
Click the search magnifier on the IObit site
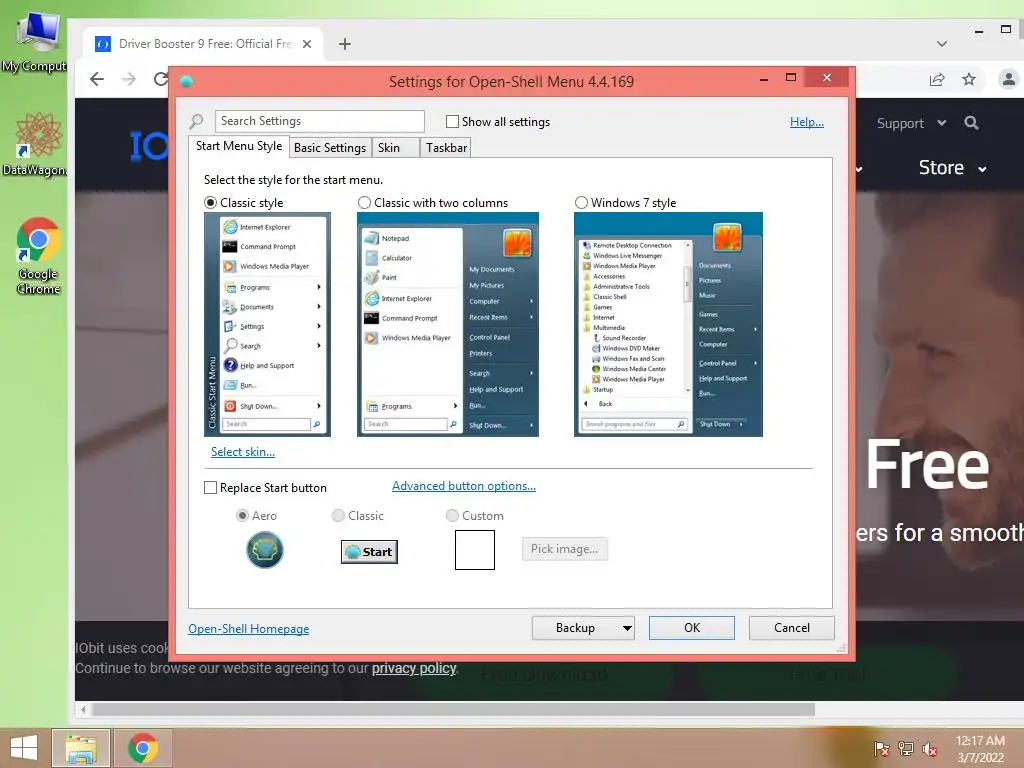point(971,123)
